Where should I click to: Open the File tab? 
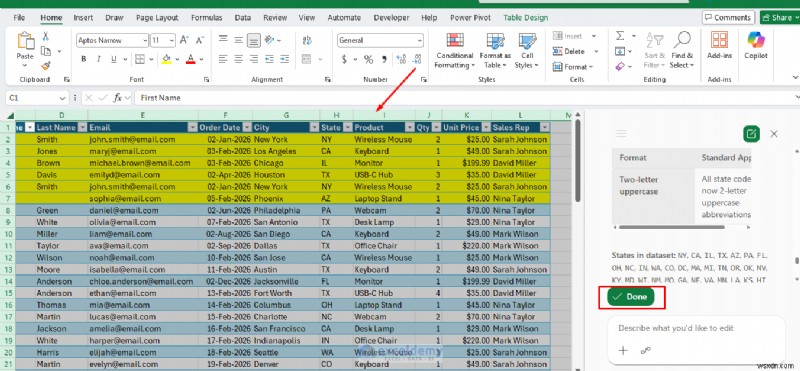19,18
